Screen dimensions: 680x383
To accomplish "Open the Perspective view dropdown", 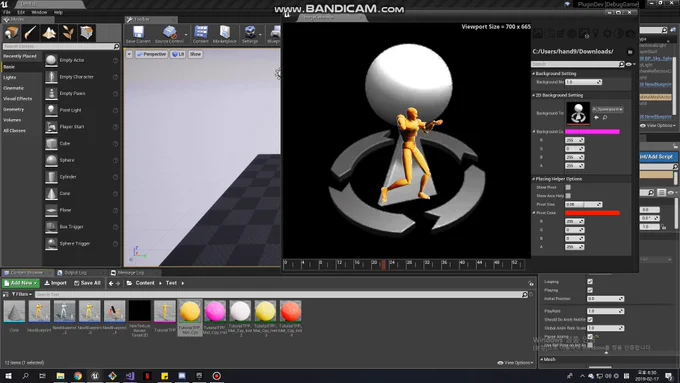I will pos(151,54).
